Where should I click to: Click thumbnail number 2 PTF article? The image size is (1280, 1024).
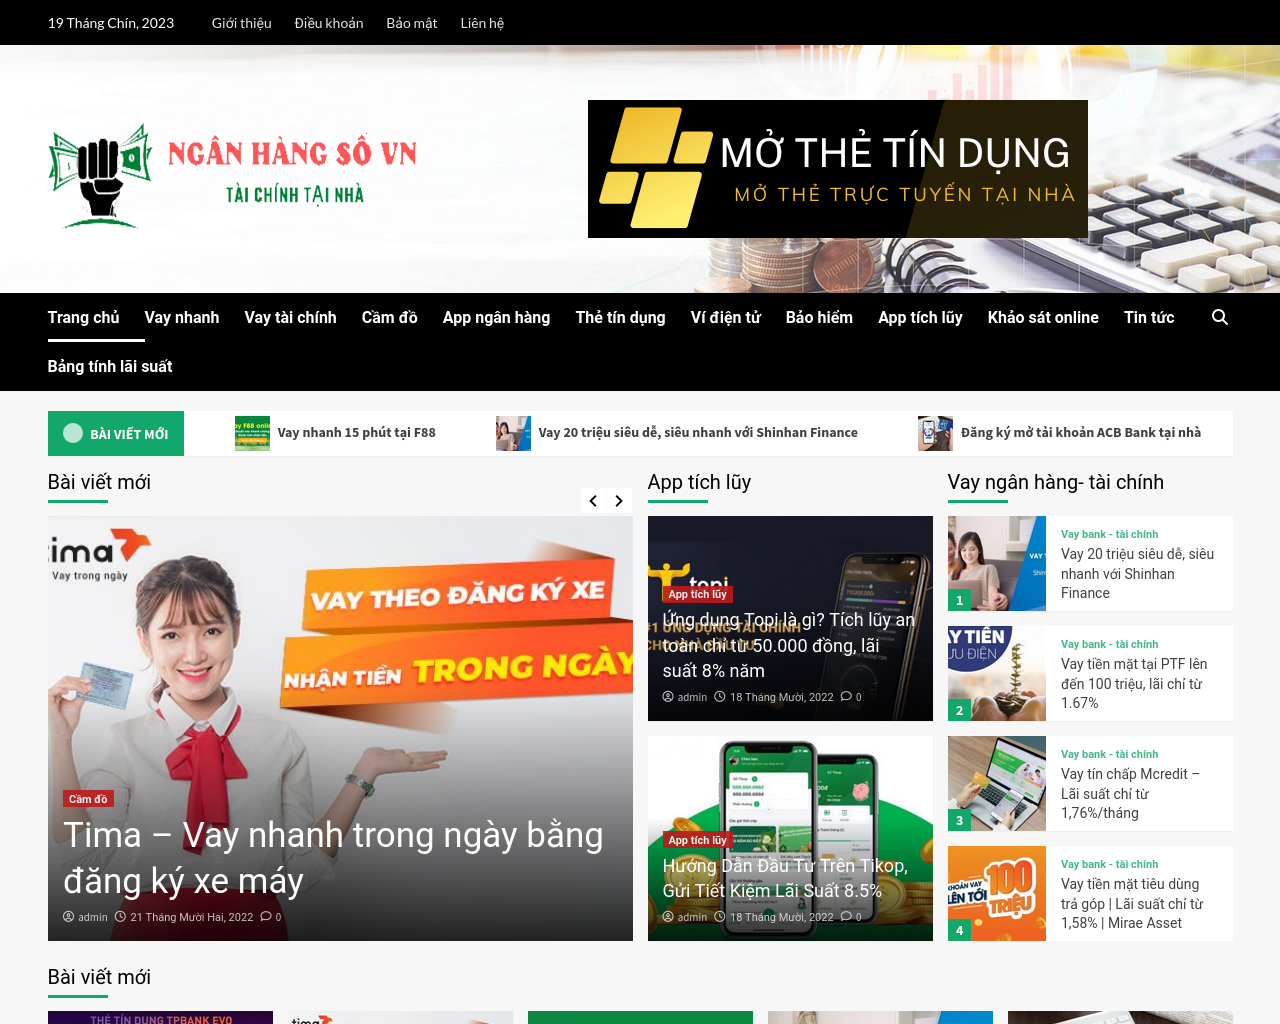click(x=997, y=673)
